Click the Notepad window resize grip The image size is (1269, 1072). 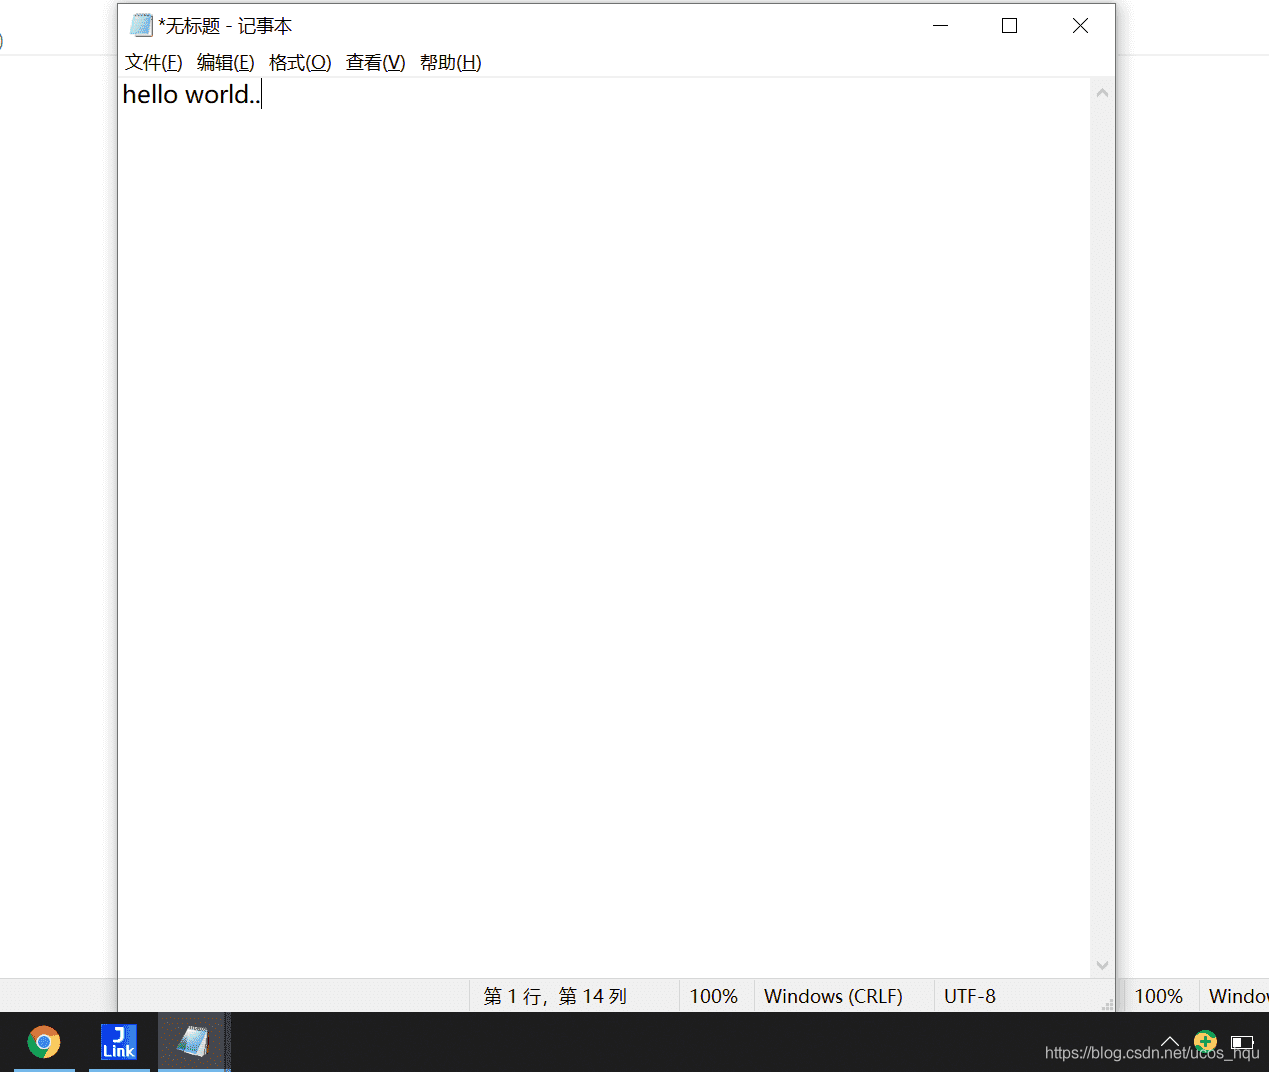(1107, 1003)
